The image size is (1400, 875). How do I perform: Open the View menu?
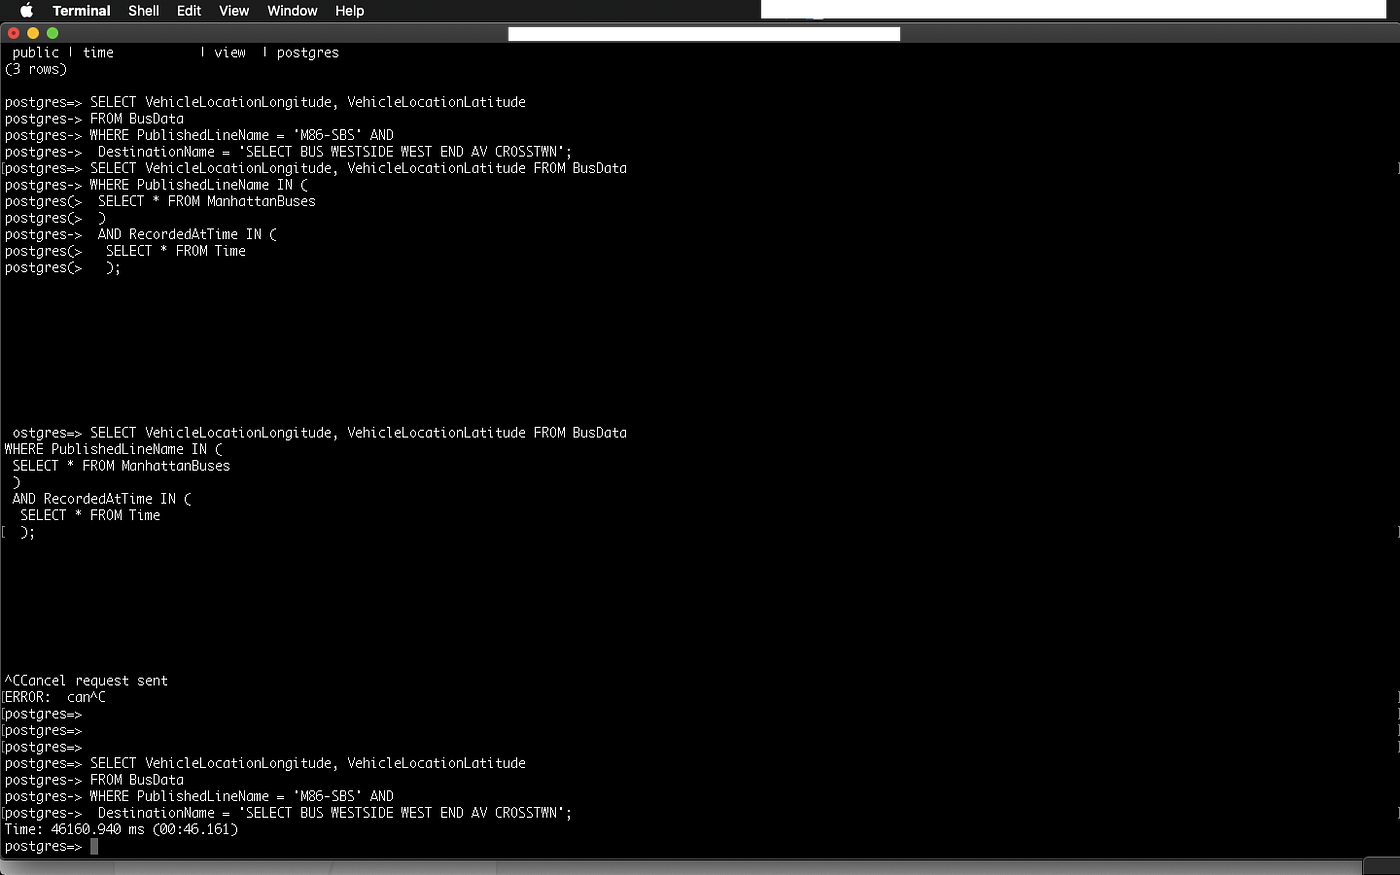tap(234, 11)
